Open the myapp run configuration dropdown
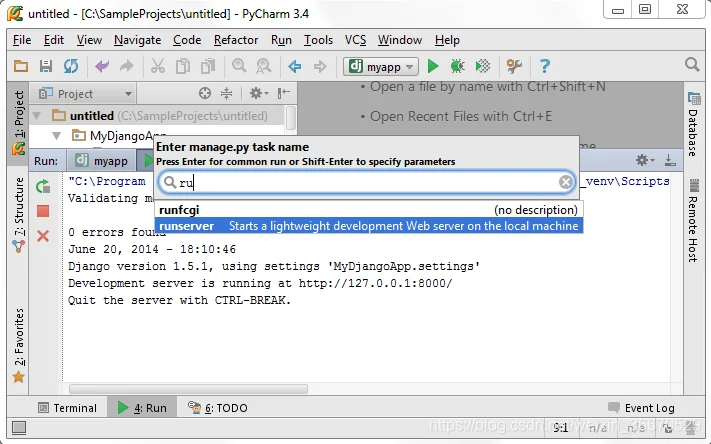The width and height of the screenshot is (711, 444). point(381,67)
